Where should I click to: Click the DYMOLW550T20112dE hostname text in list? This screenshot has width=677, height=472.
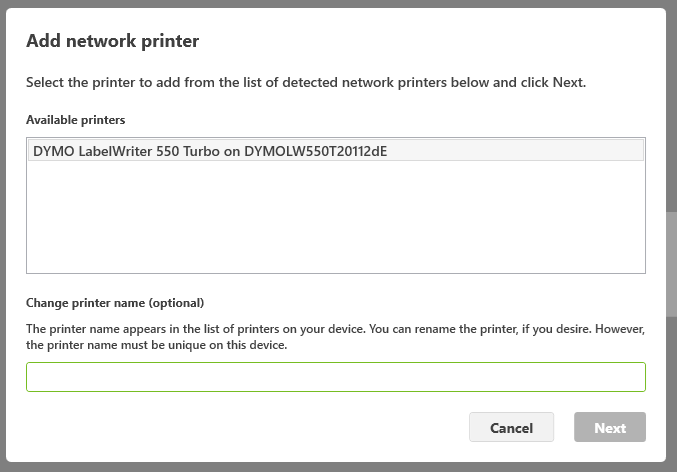click(316, 151)
